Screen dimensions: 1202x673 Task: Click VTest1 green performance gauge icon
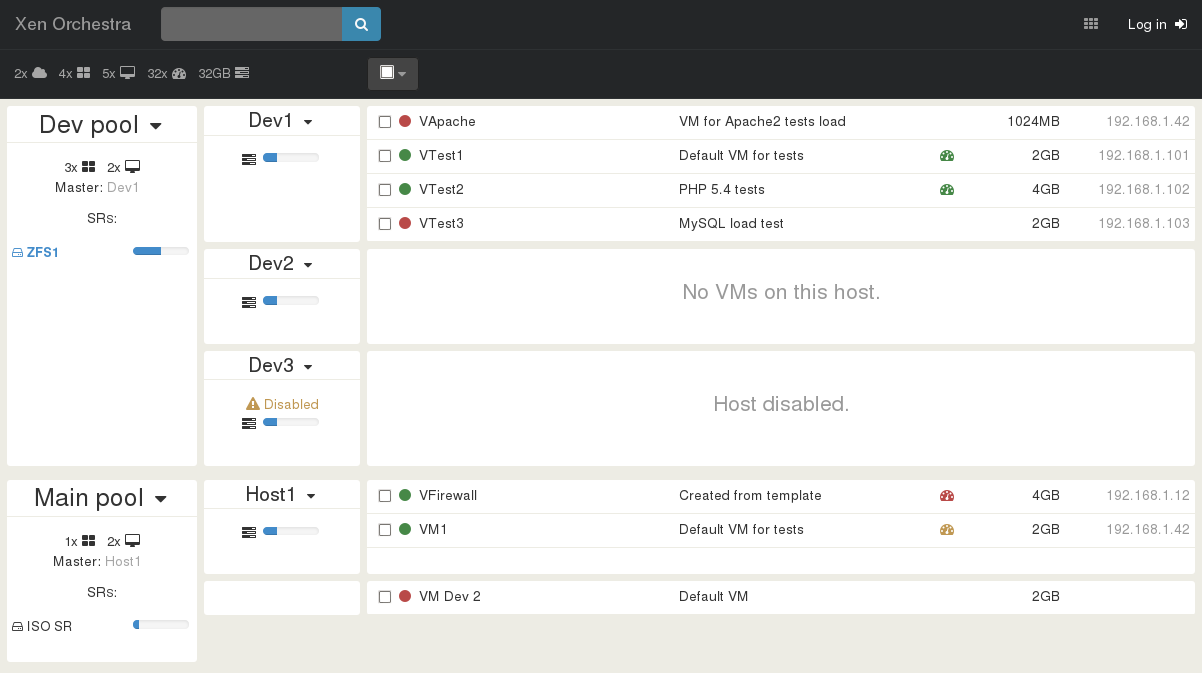[947, 155]
